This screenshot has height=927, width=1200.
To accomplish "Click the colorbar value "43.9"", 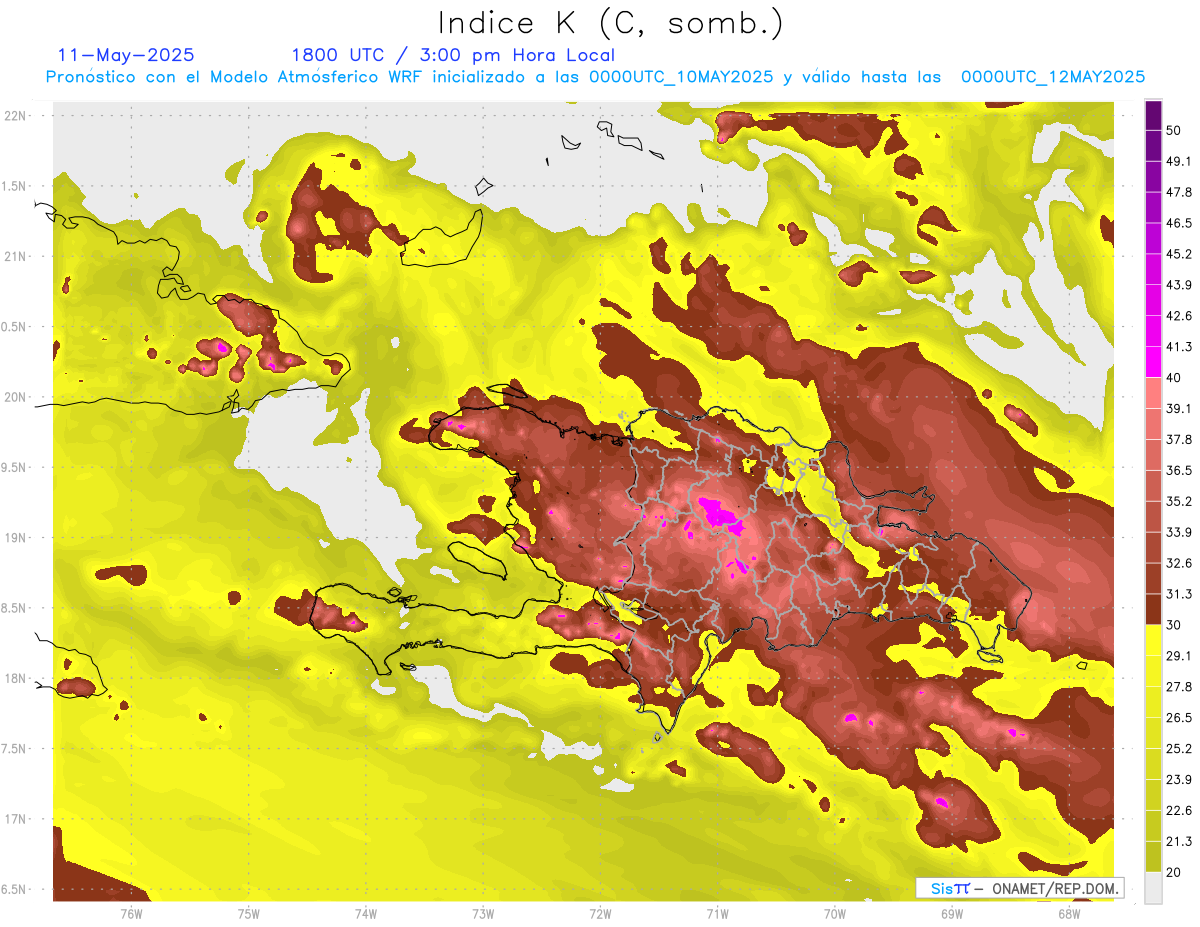I will click(x=1178, y=285).
